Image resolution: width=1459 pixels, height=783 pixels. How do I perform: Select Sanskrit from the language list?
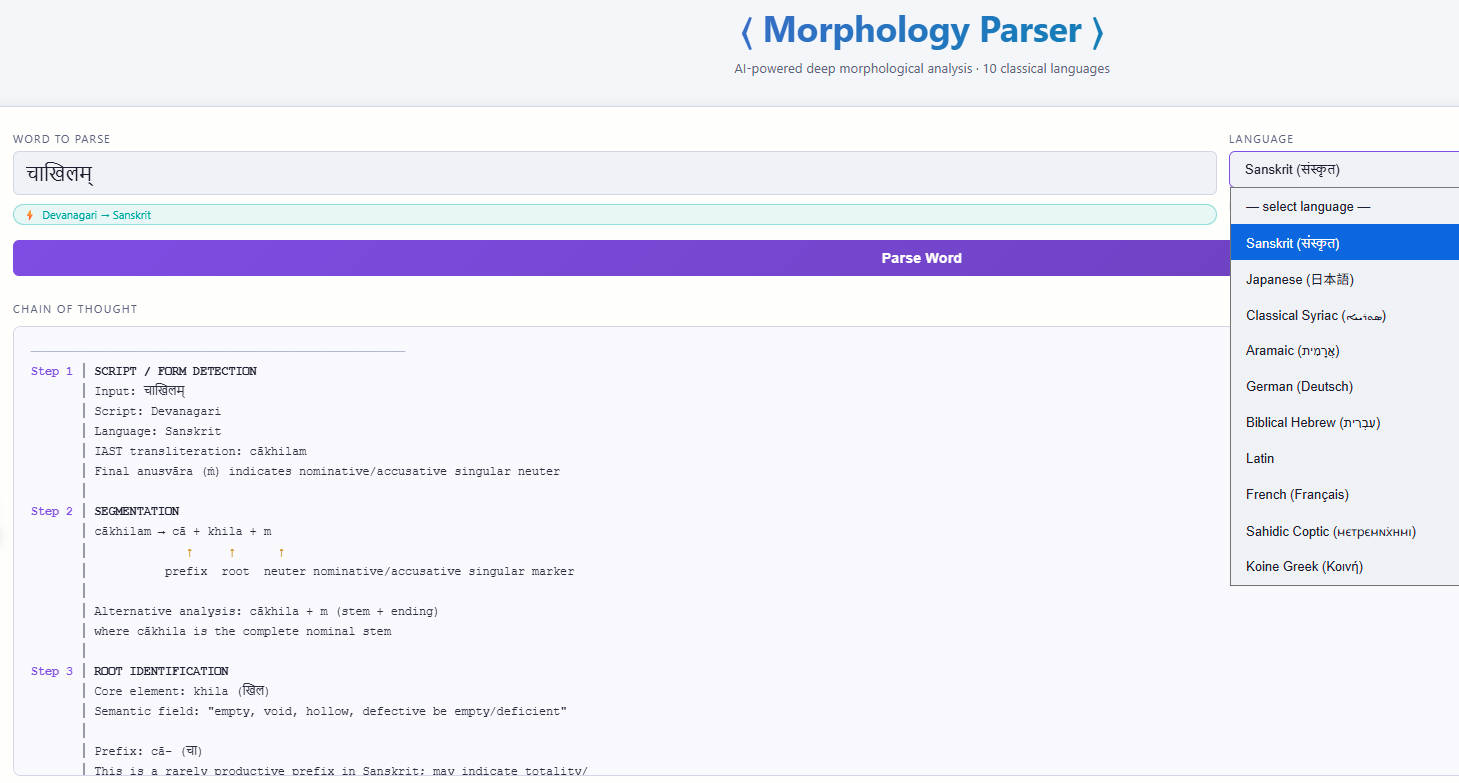click(x=1292, y=243)
